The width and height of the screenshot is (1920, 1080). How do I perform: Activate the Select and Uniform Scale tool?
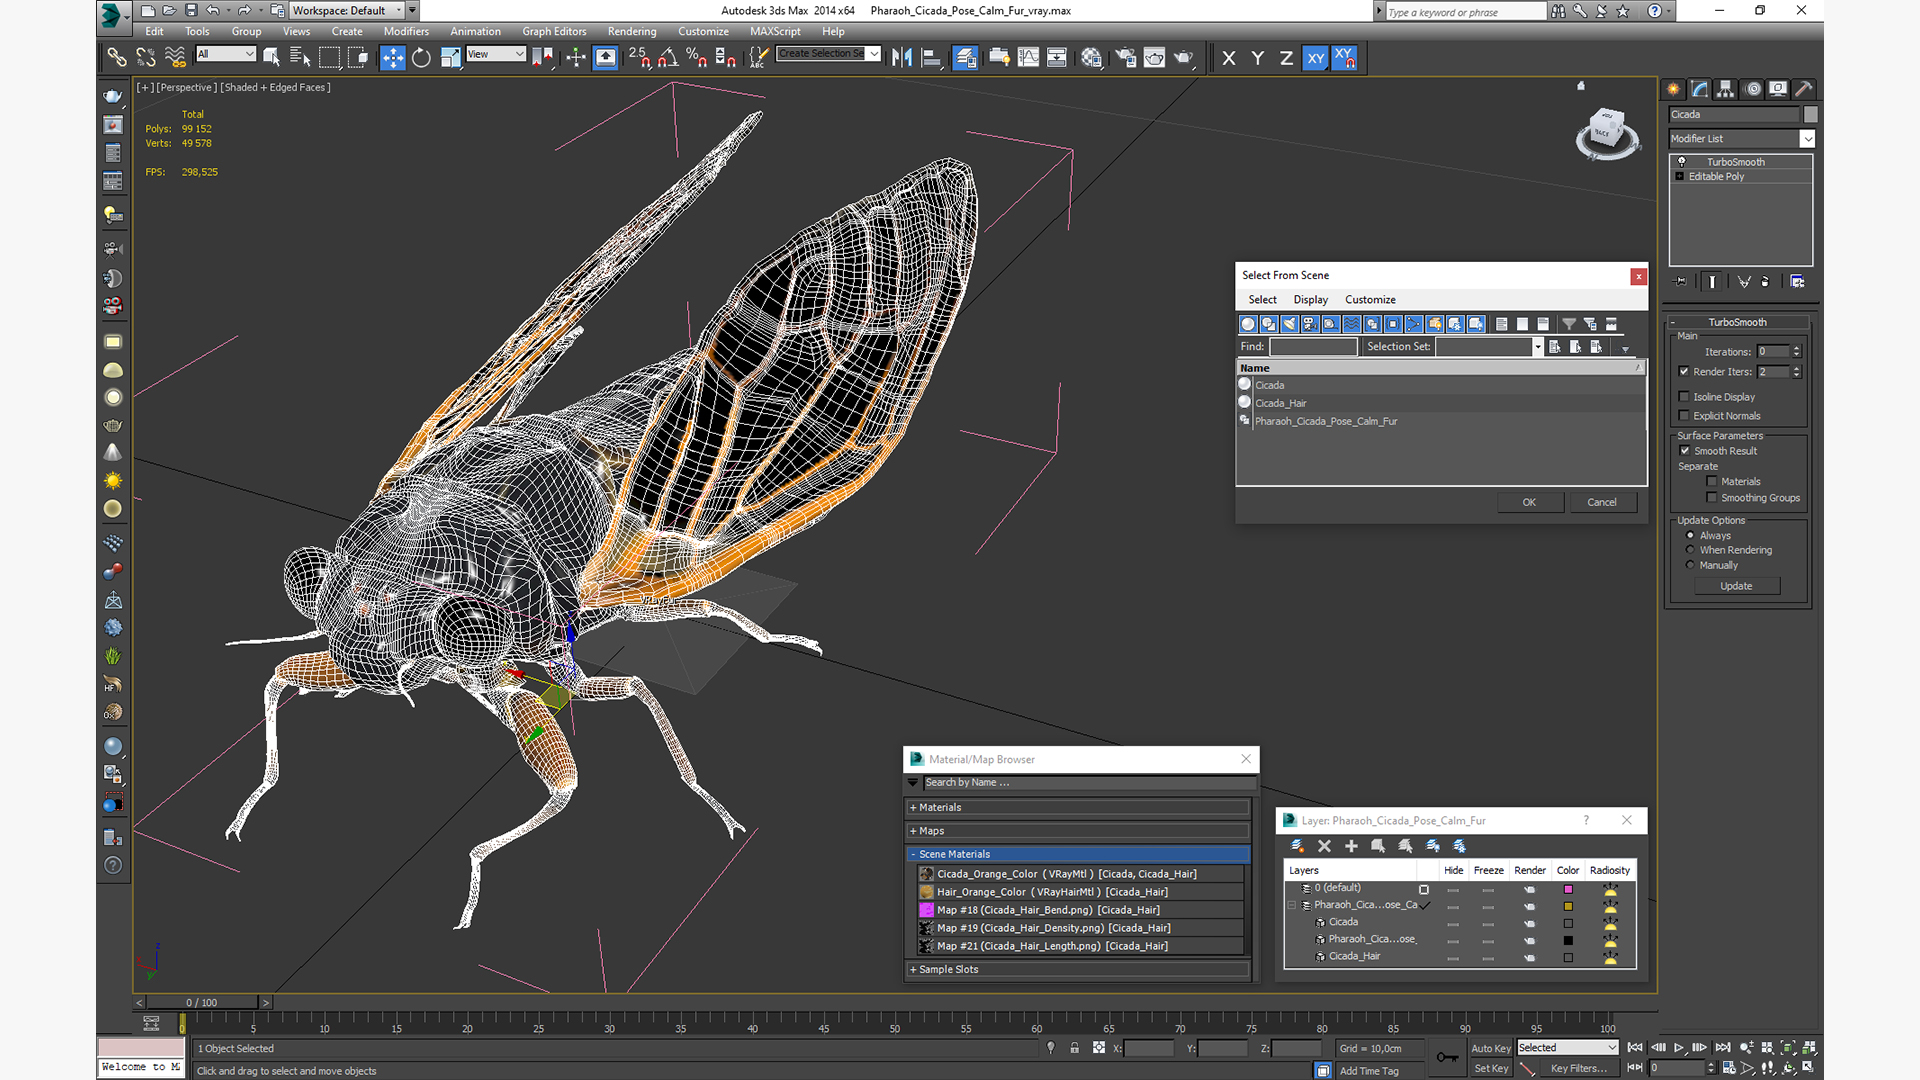click(x=450, y=58)
